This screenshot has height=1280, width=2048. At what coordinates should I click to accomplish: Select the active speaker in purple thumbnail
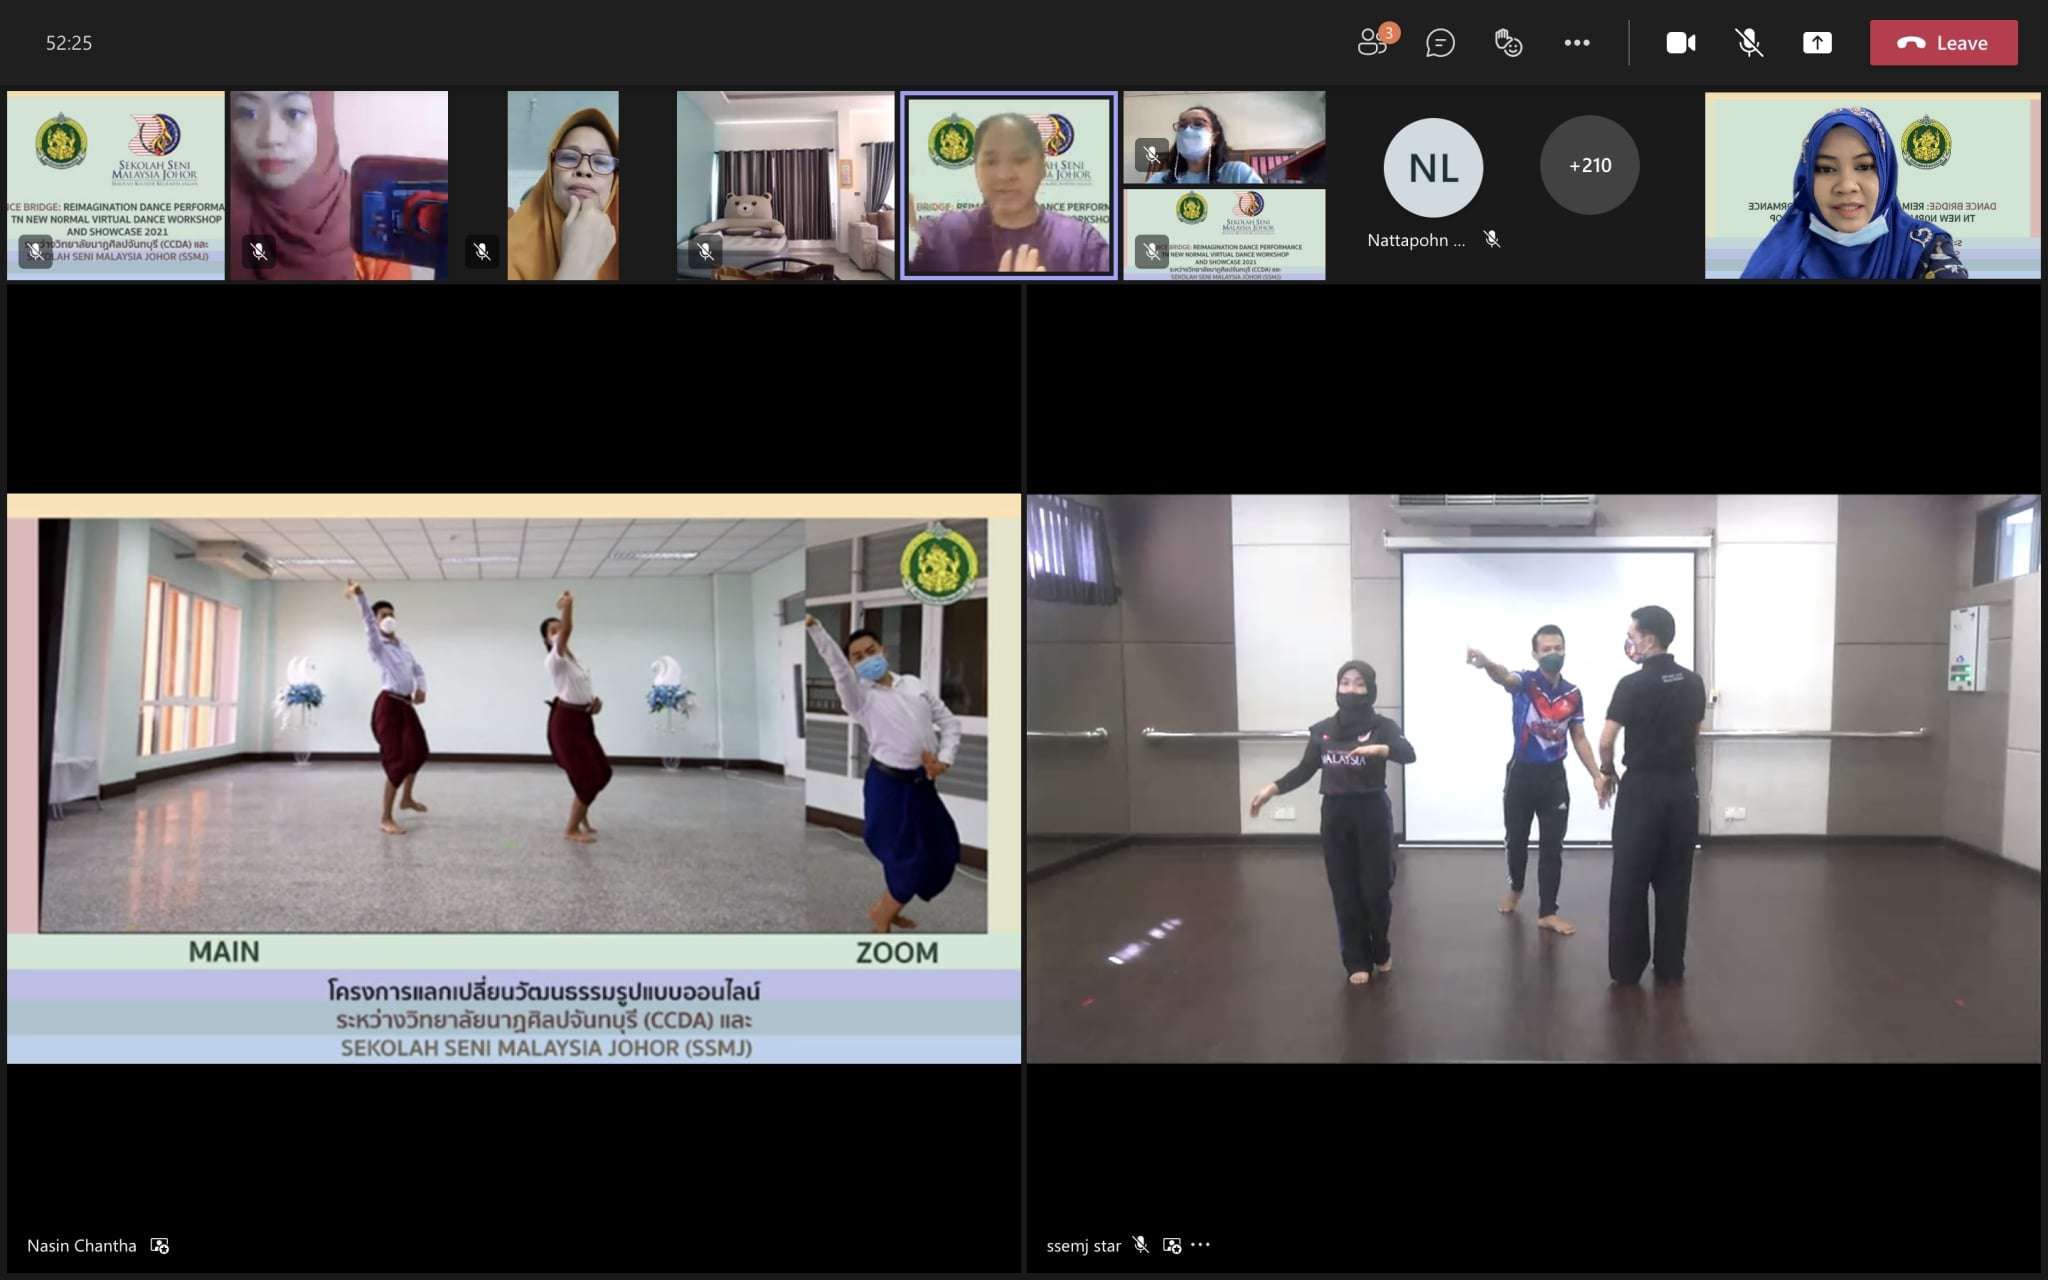tap(1009, 186)
